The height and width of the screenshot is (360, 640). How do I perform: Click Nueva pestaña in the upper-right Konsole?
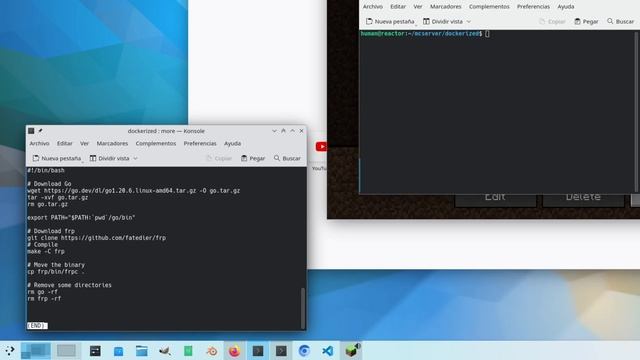coord(390,21)
